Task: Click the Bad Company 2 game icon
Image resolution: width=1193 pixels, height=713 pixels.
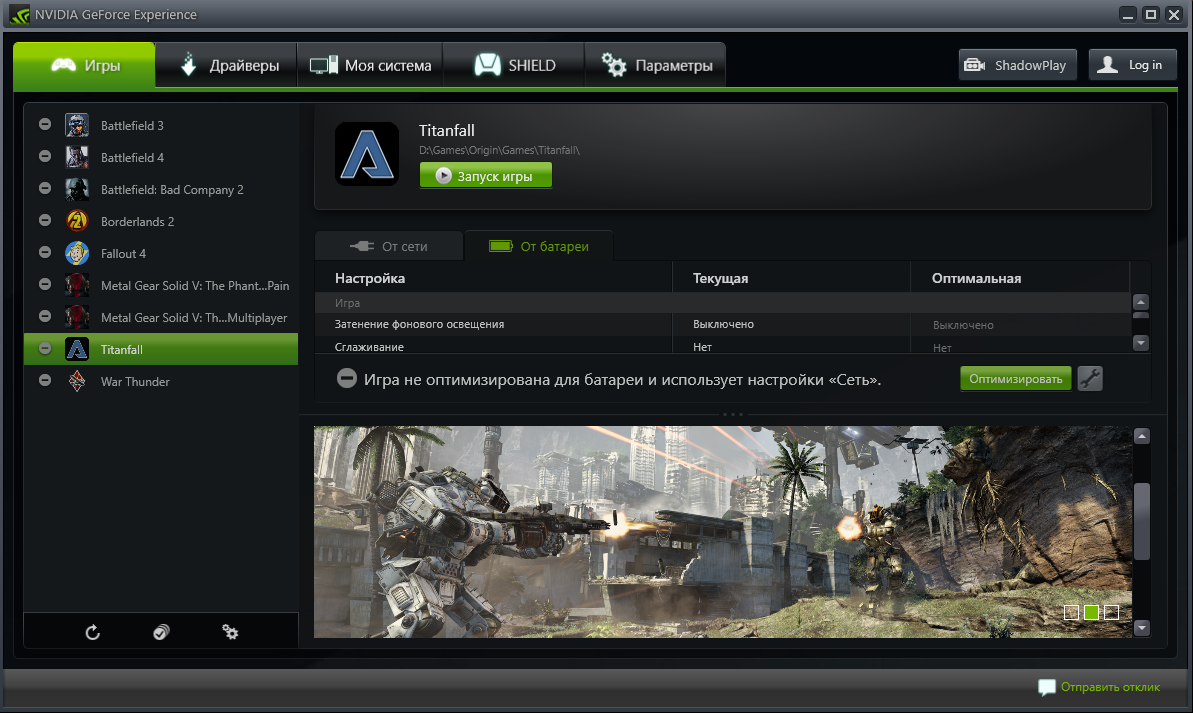Action: click(77, 189)
